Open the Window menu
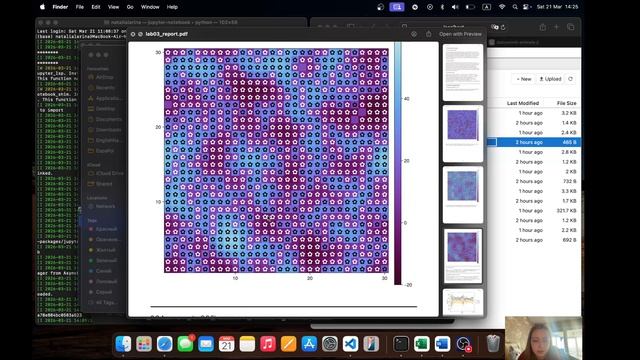Viewport: 640px width, 360px height. (150, 7)
